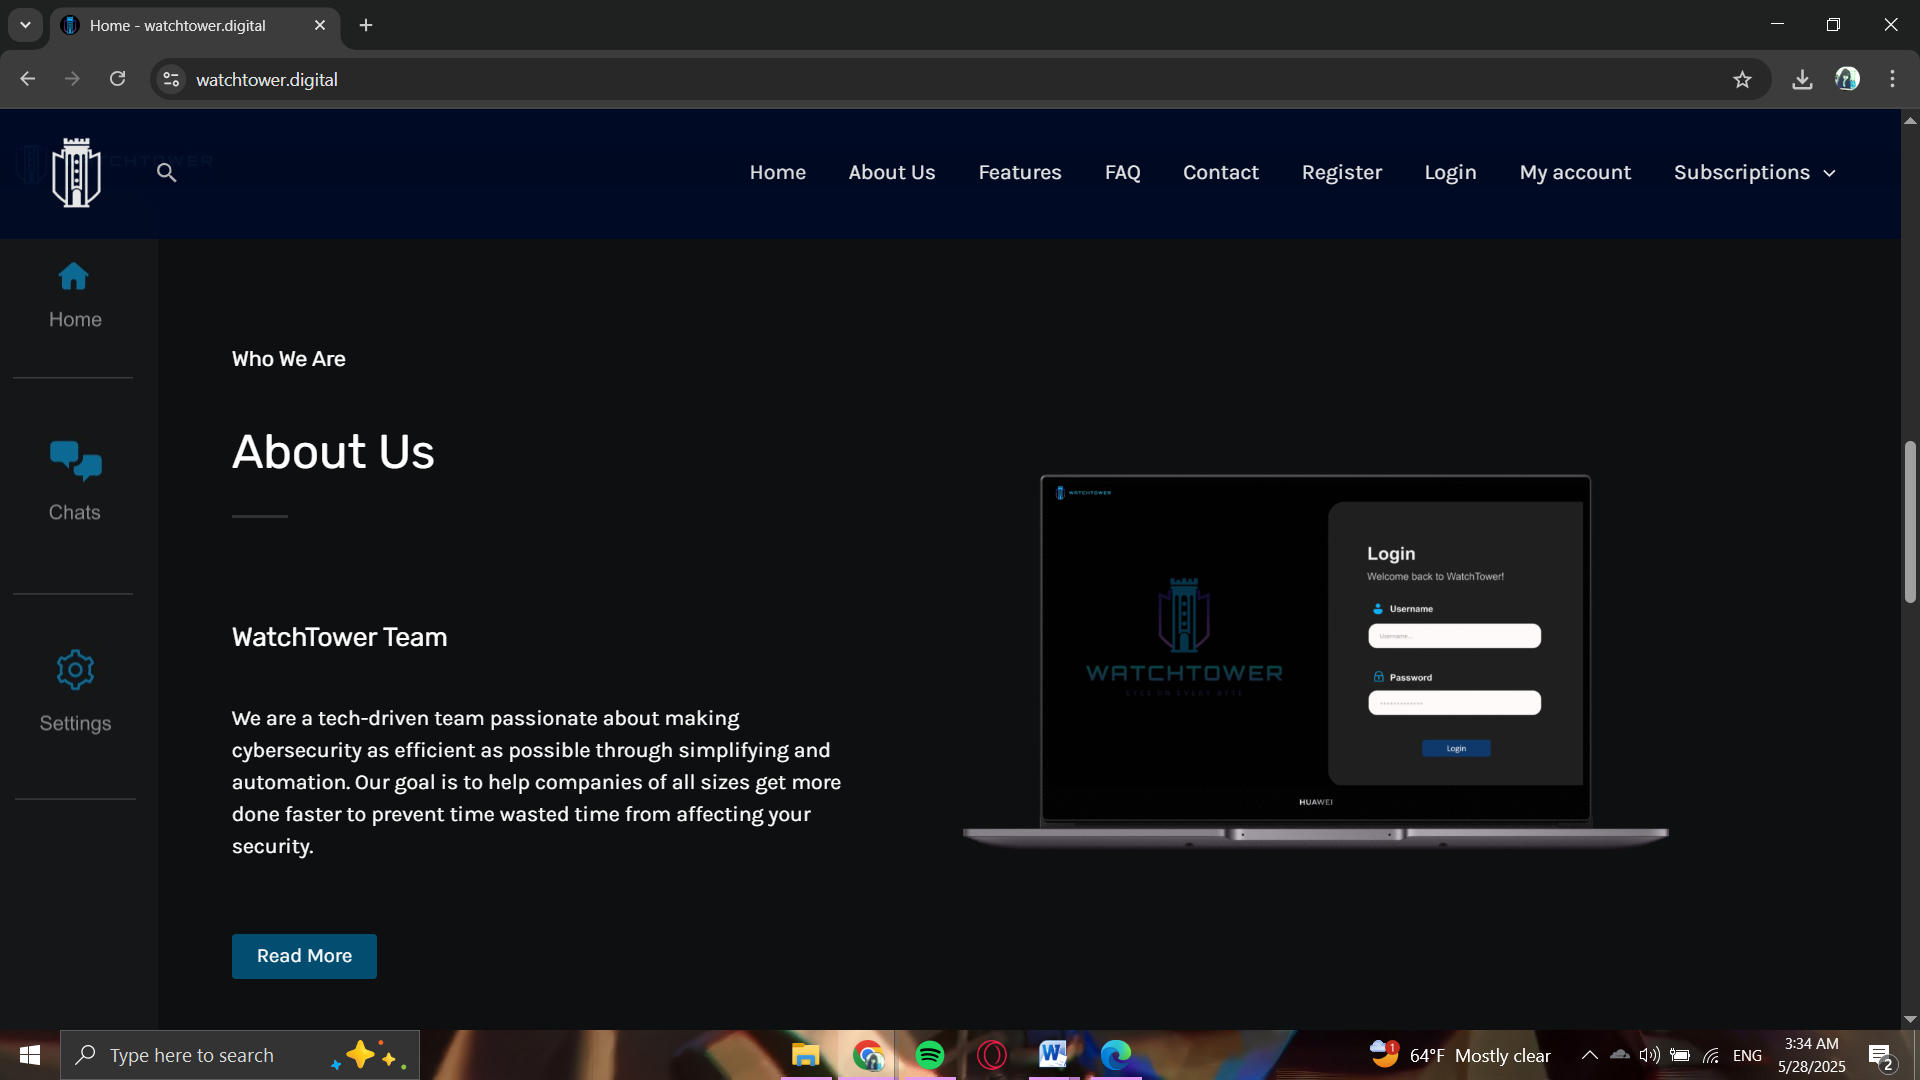Open the Chats sidebar bubble icon
This screenshot has height=1080, width=1920.
coord(75,461)
